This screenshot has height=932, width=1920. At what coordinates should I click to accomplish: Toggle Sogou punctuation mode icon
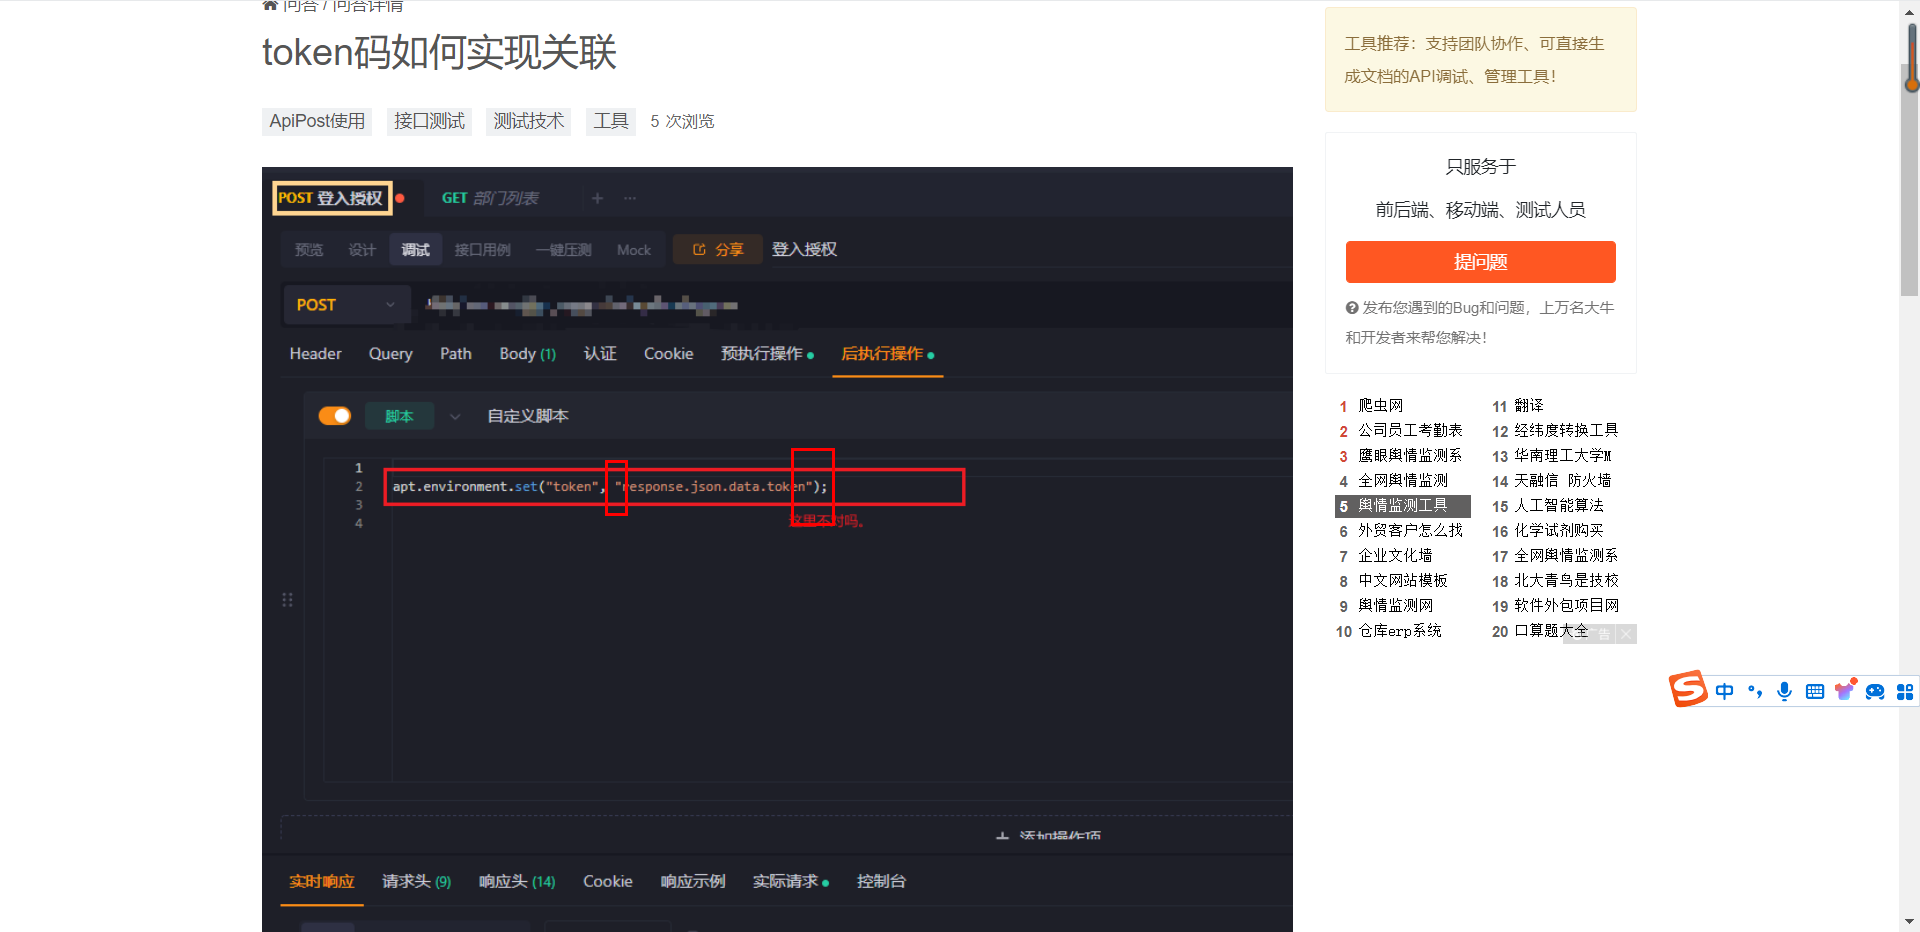click(x=1755, y=691)
